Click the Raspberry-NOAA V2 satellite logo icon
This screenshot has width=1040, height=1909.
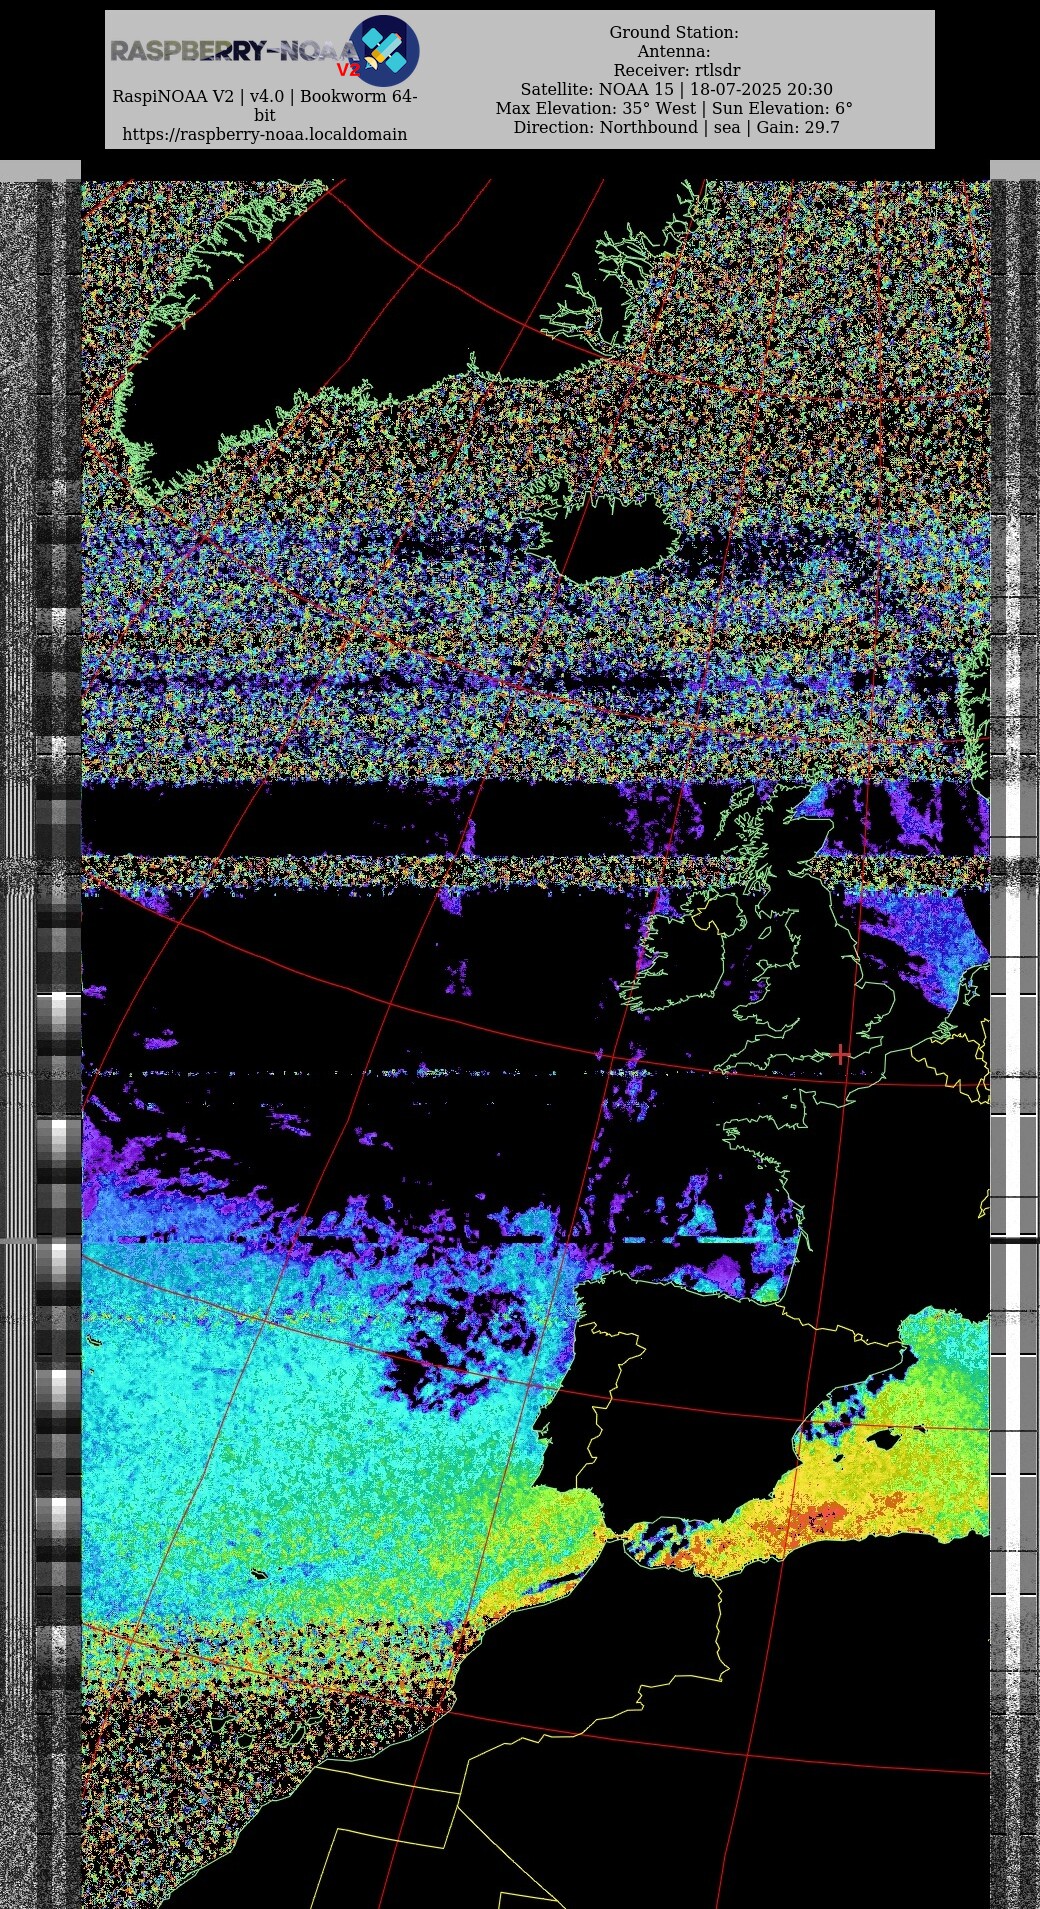[x=384, y=51]
